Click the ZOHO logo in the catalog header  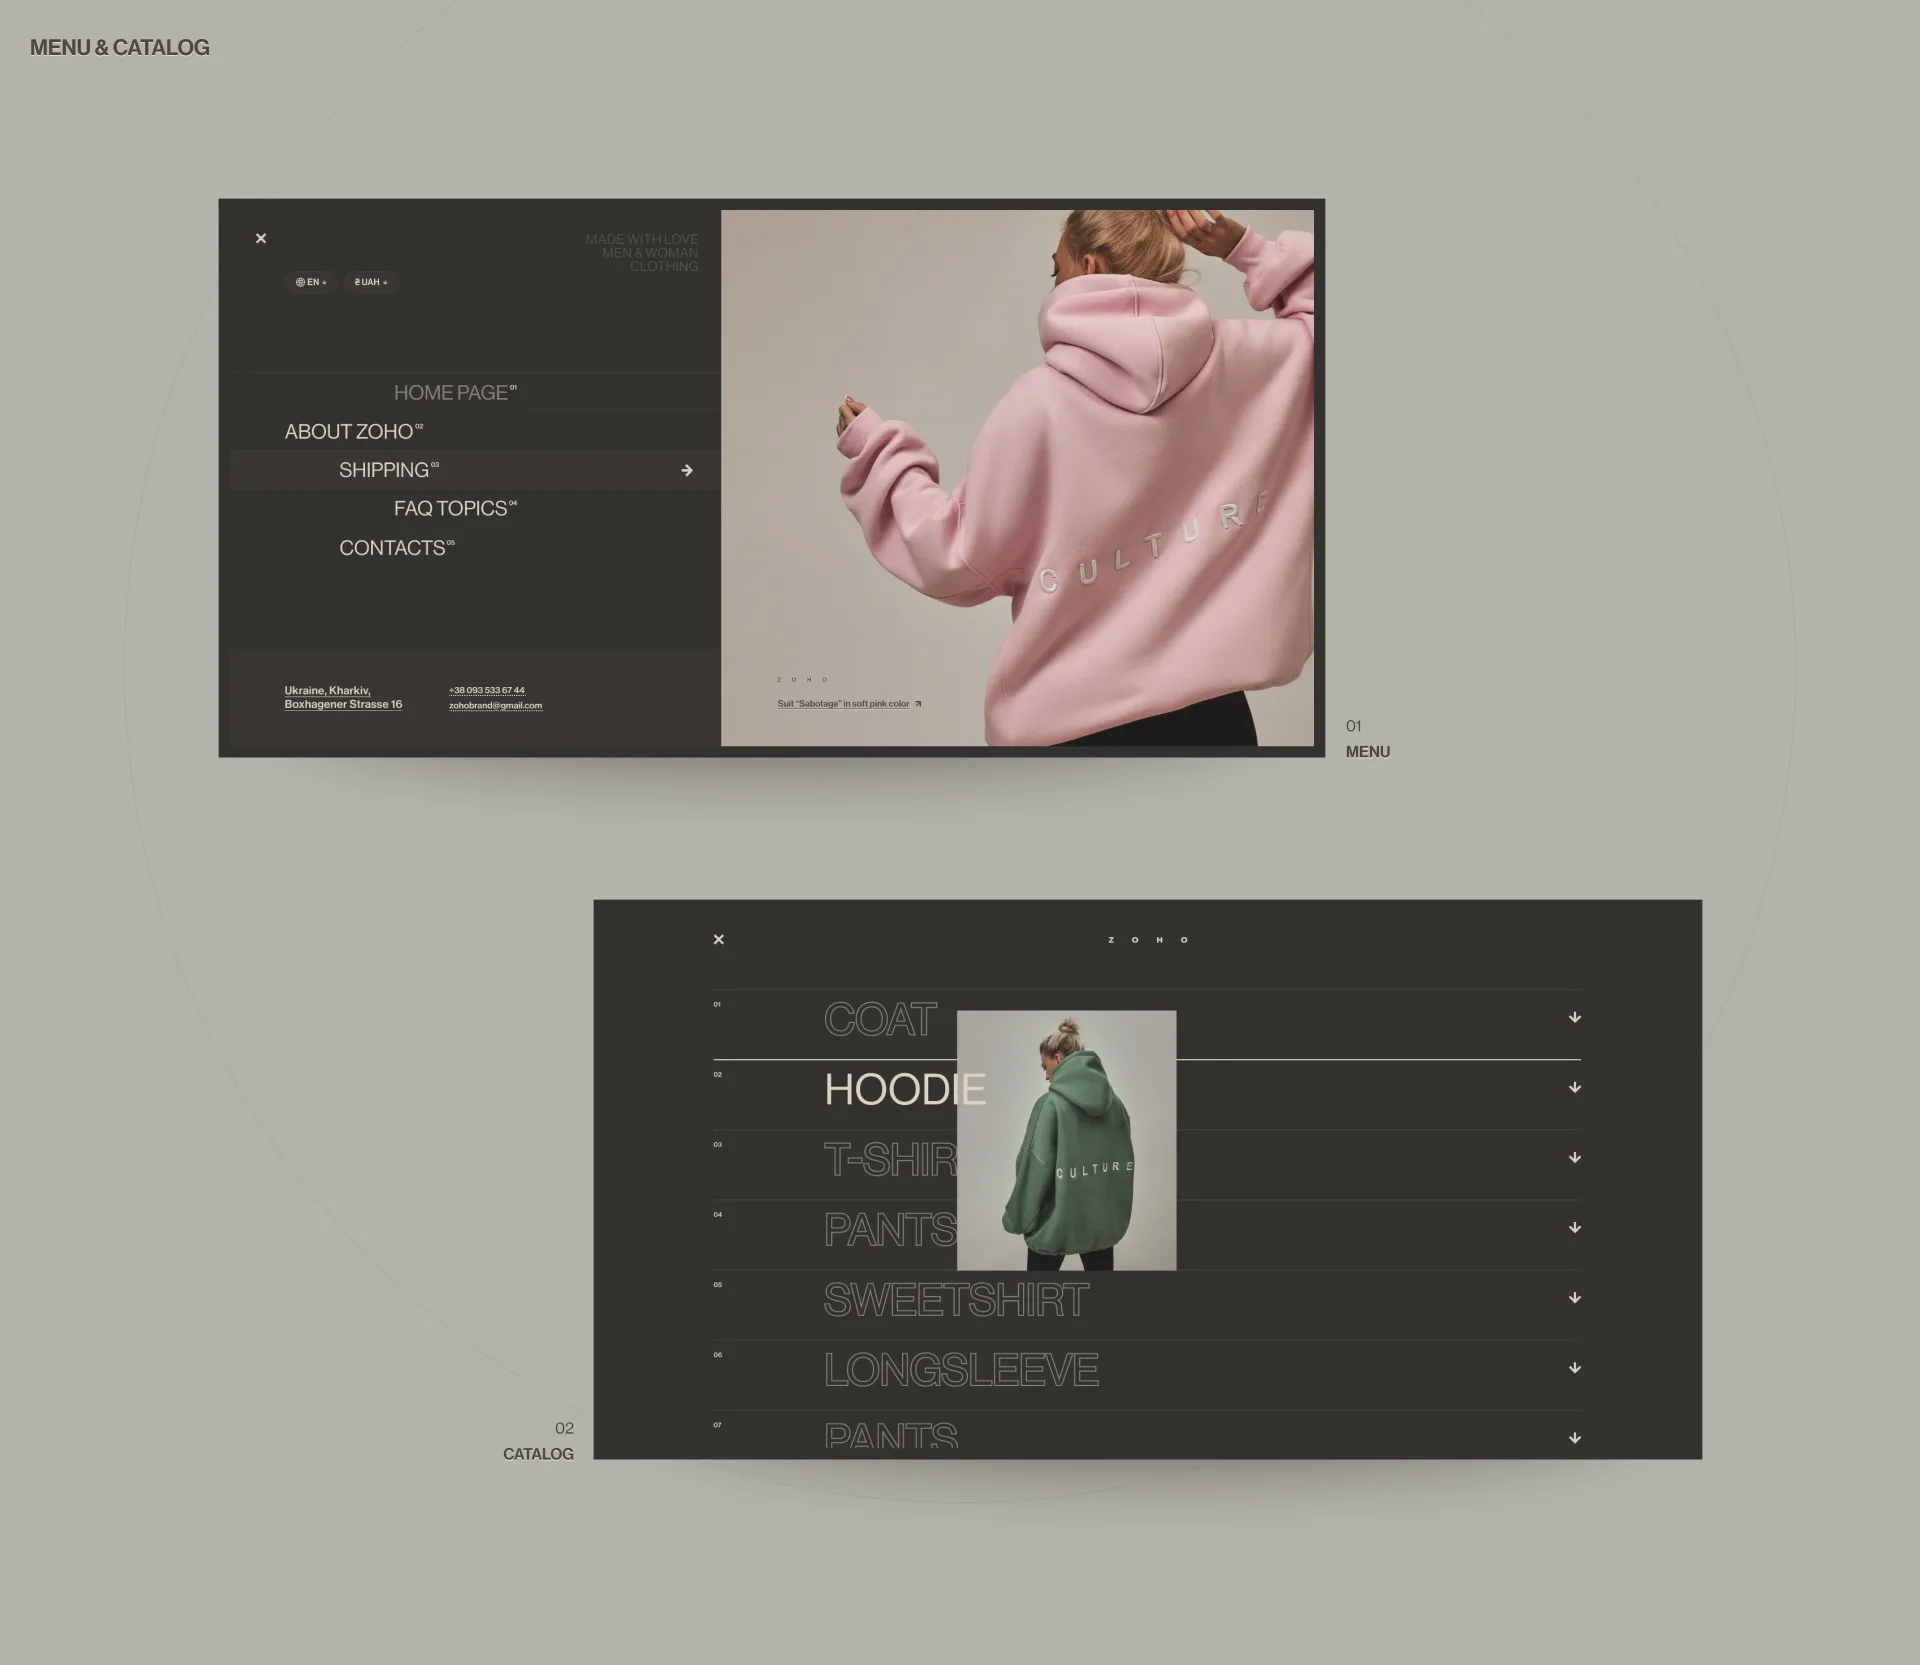pos(1148,939)
